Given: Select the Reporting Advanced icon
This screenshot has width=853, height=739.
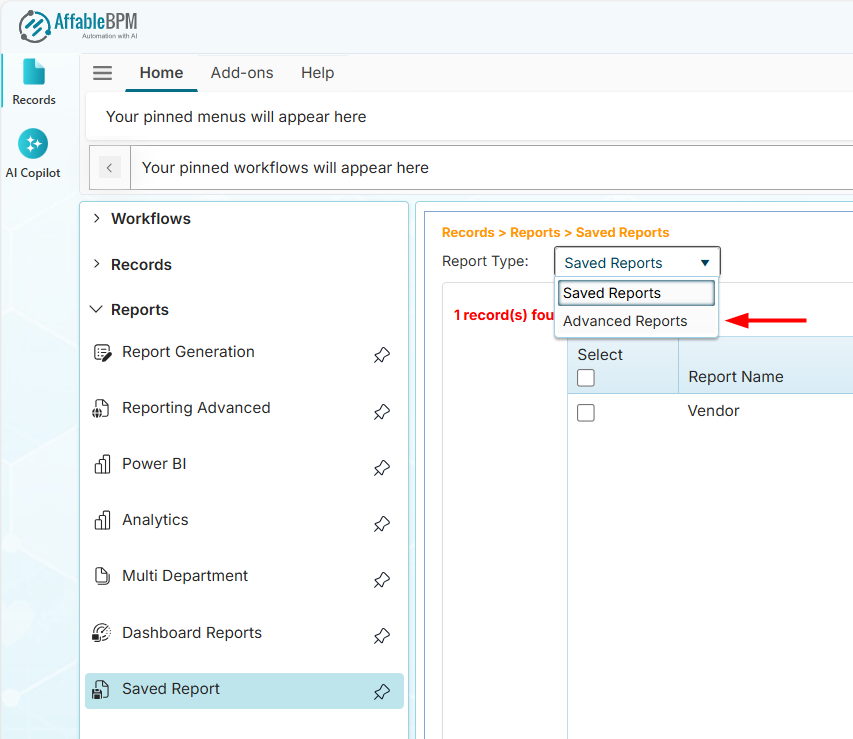Looking at the screenshot, I should click(100, 409).
